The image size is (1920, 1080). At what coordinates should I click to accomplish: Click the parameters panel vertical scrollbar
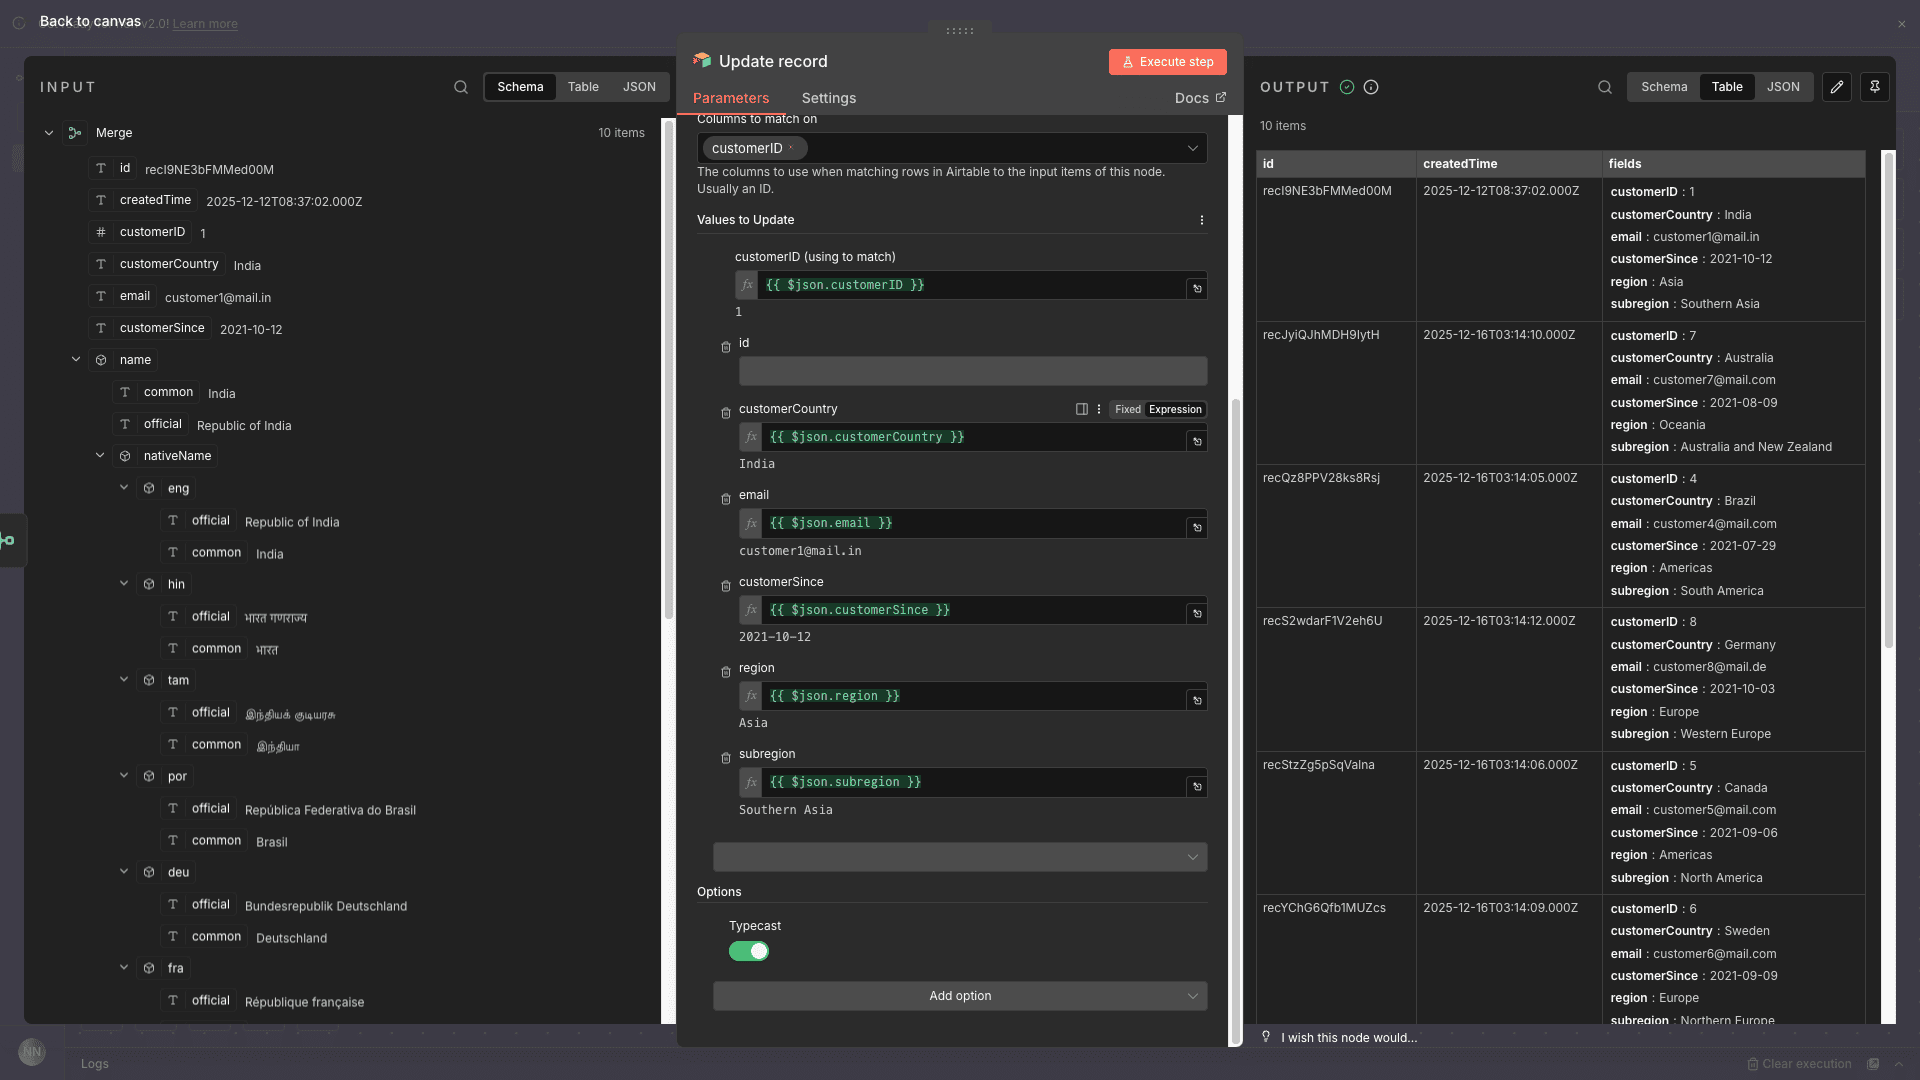point(1235,720)
